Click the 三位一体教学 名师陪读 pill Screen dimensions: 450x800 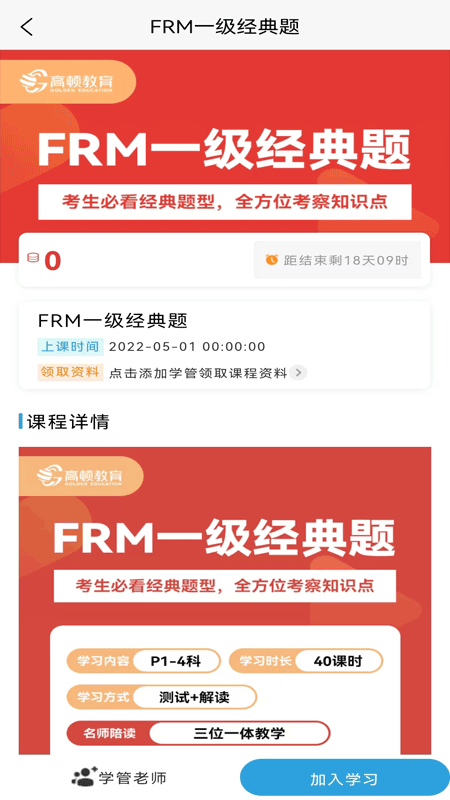click(198, 734)
